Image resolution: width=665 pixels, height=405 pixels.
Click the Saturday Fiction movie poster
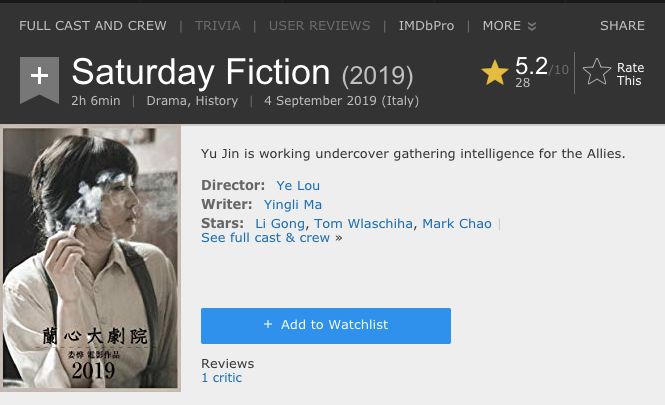[x=91, y=258]
